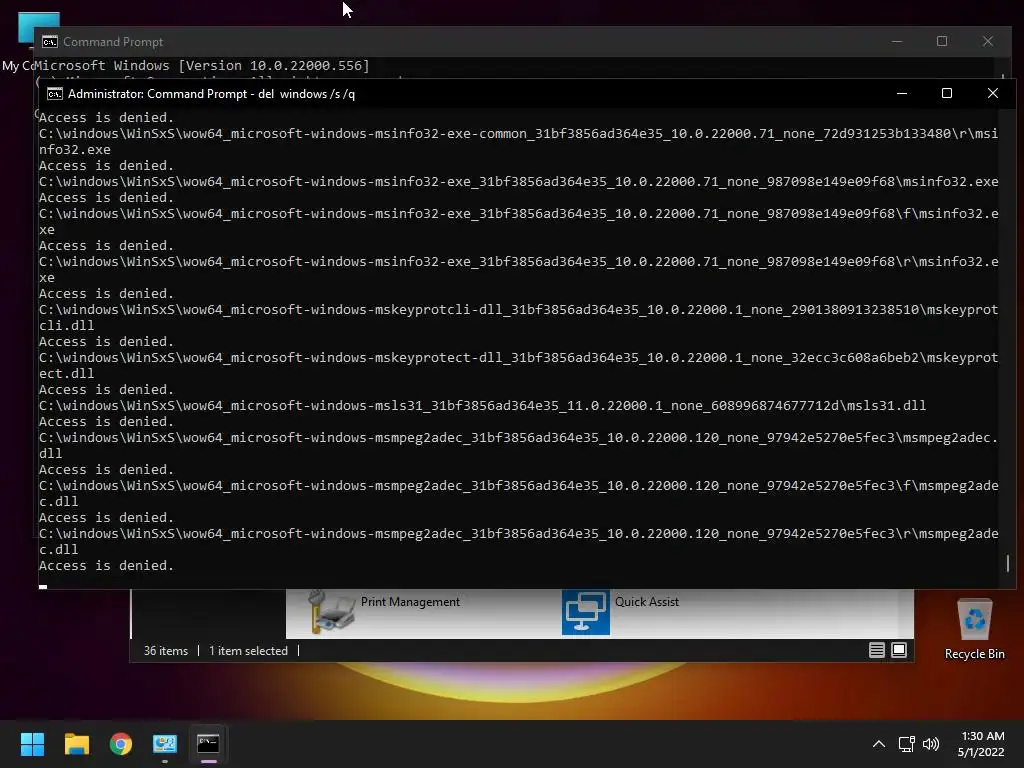Click the '36 items' status text
Image resolution: width=1024 pixels, height=768 pixels.
point(166,650)
